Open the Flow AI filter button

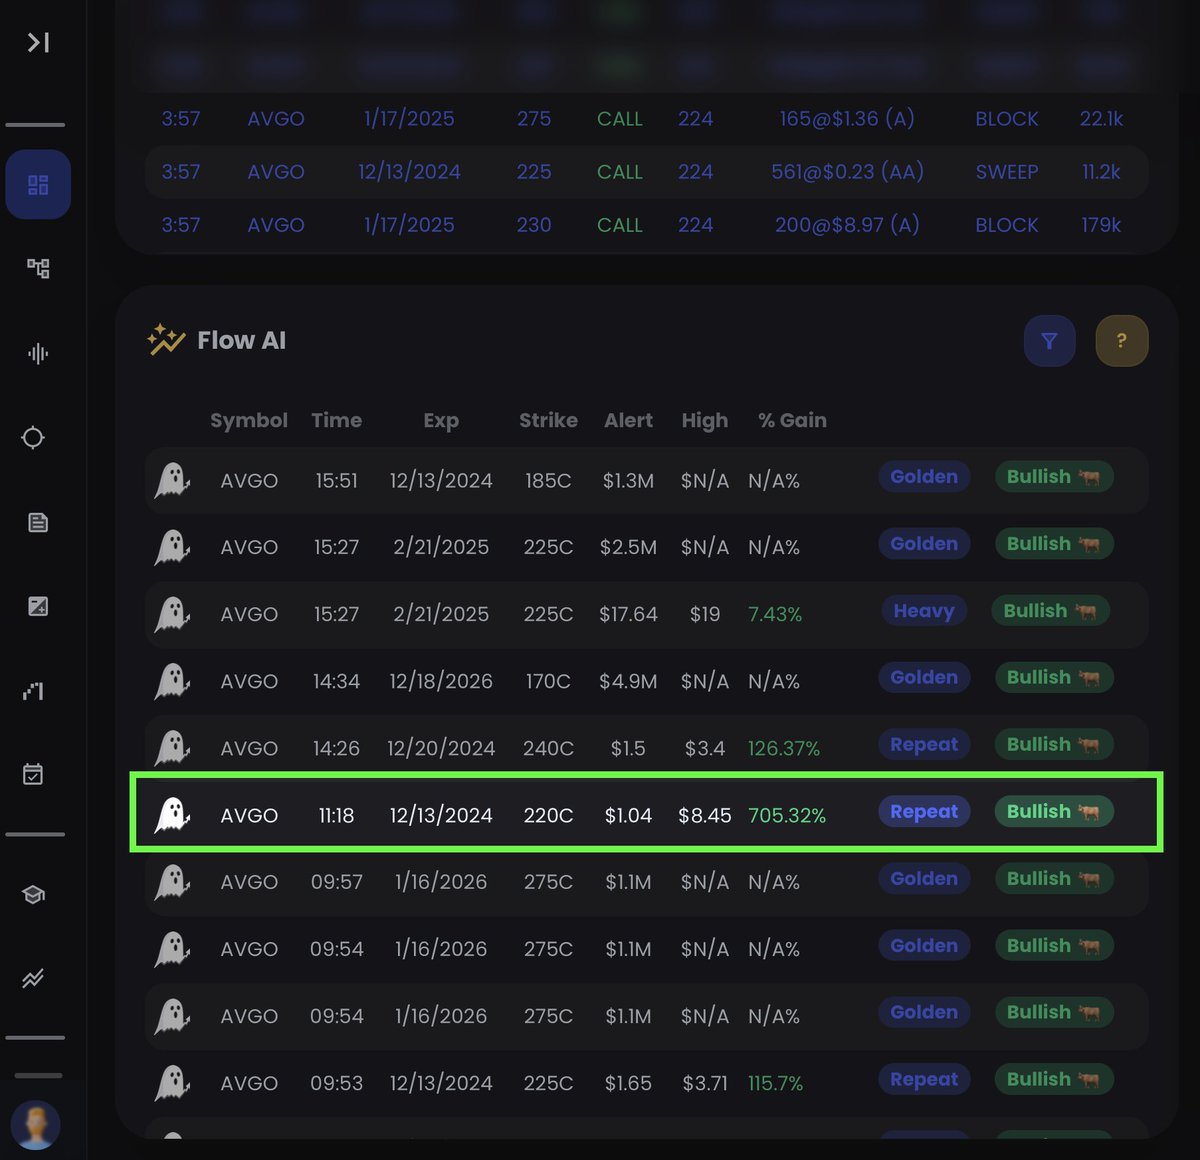(1049, 341)
